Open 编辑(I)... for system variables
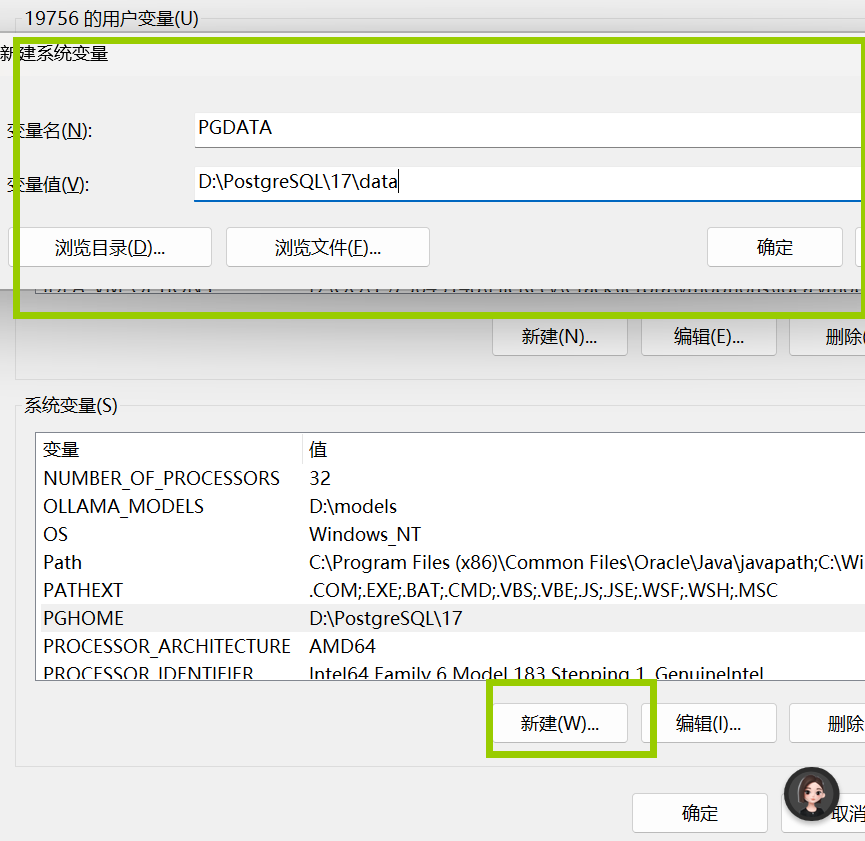 click(708, 723)
